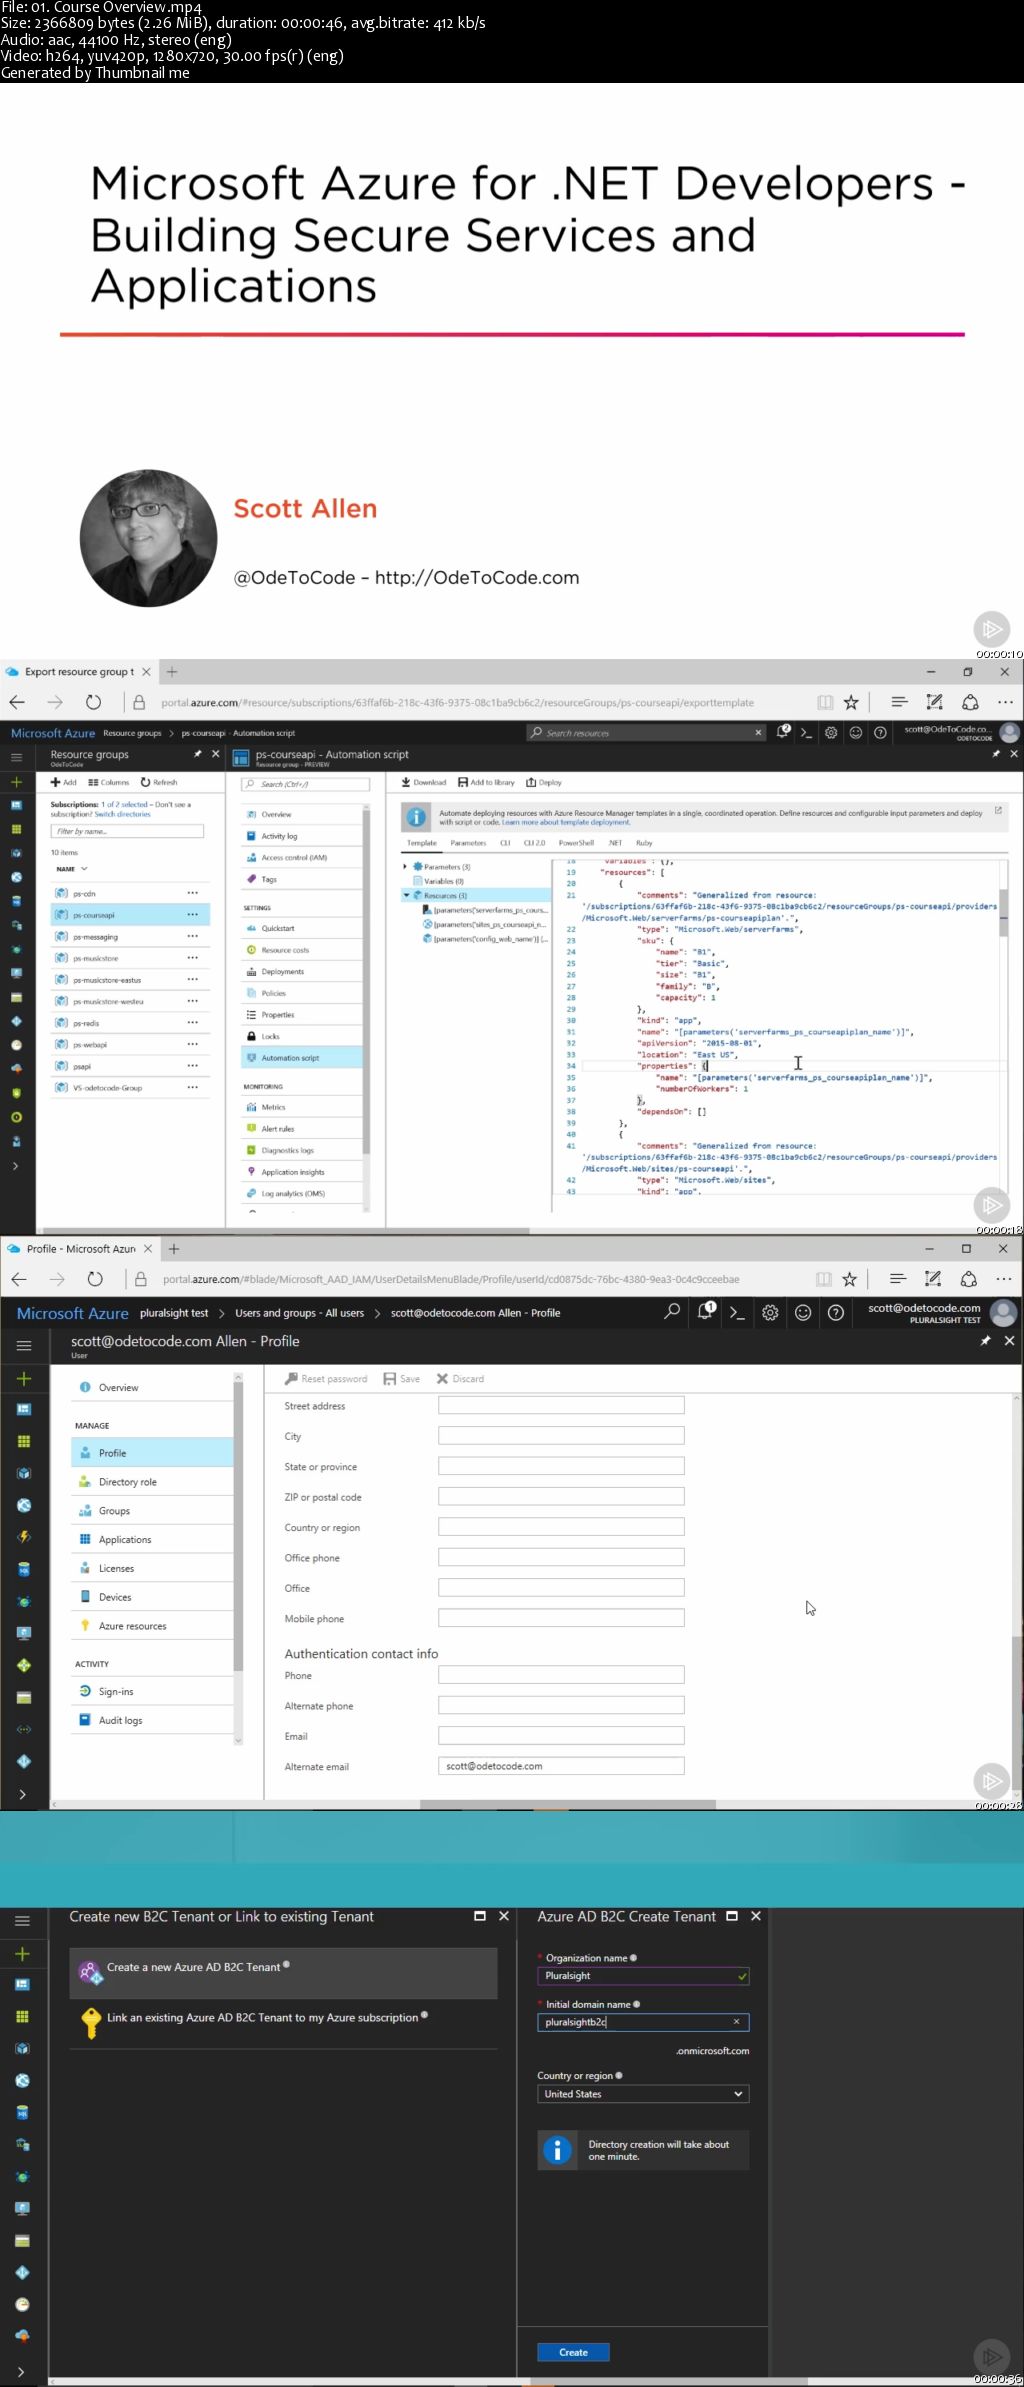Click Add to library in Automation script blade
1024x2387 pixels.
pos(486,782)
